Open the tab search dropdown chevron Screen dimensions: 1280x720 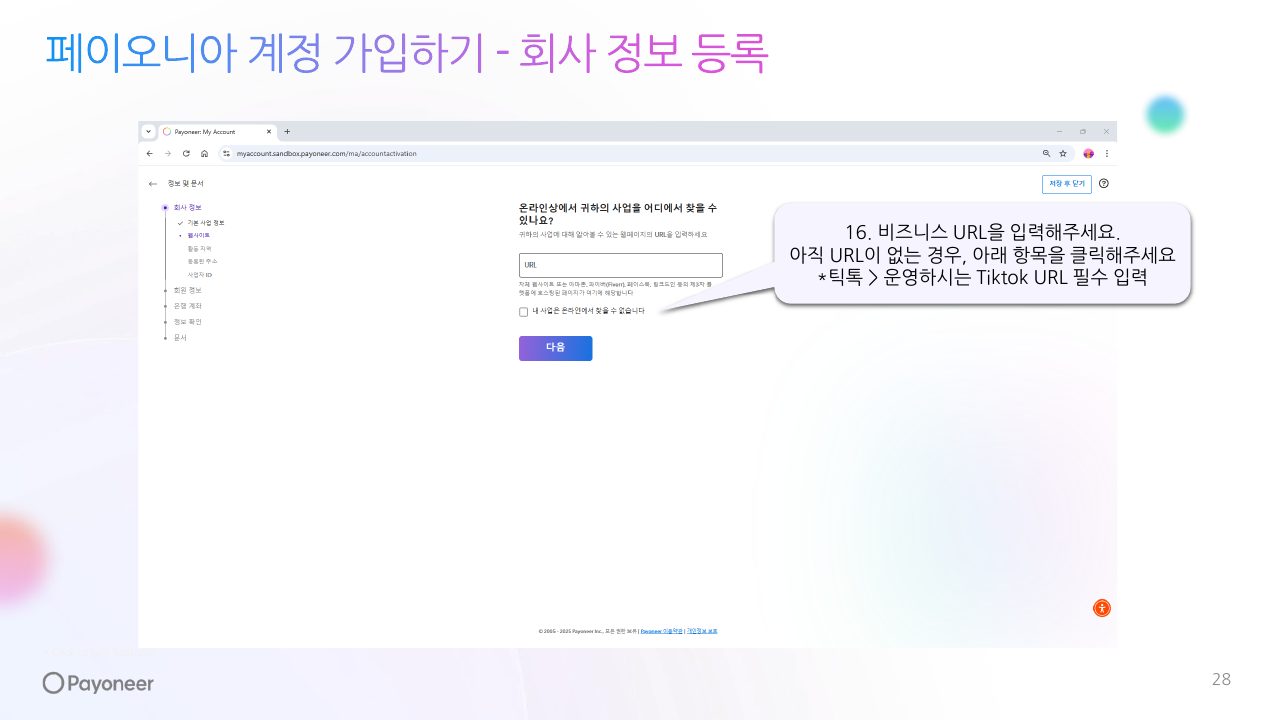(x=149, y=132)
